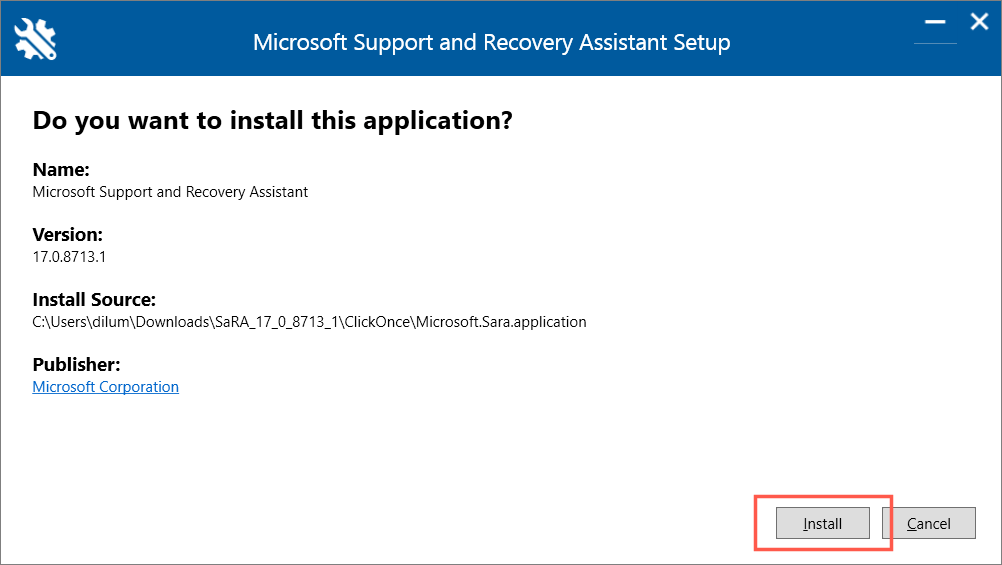Select the 'Name:' field label
The image size is (1002, 565).
click(61, 170)
